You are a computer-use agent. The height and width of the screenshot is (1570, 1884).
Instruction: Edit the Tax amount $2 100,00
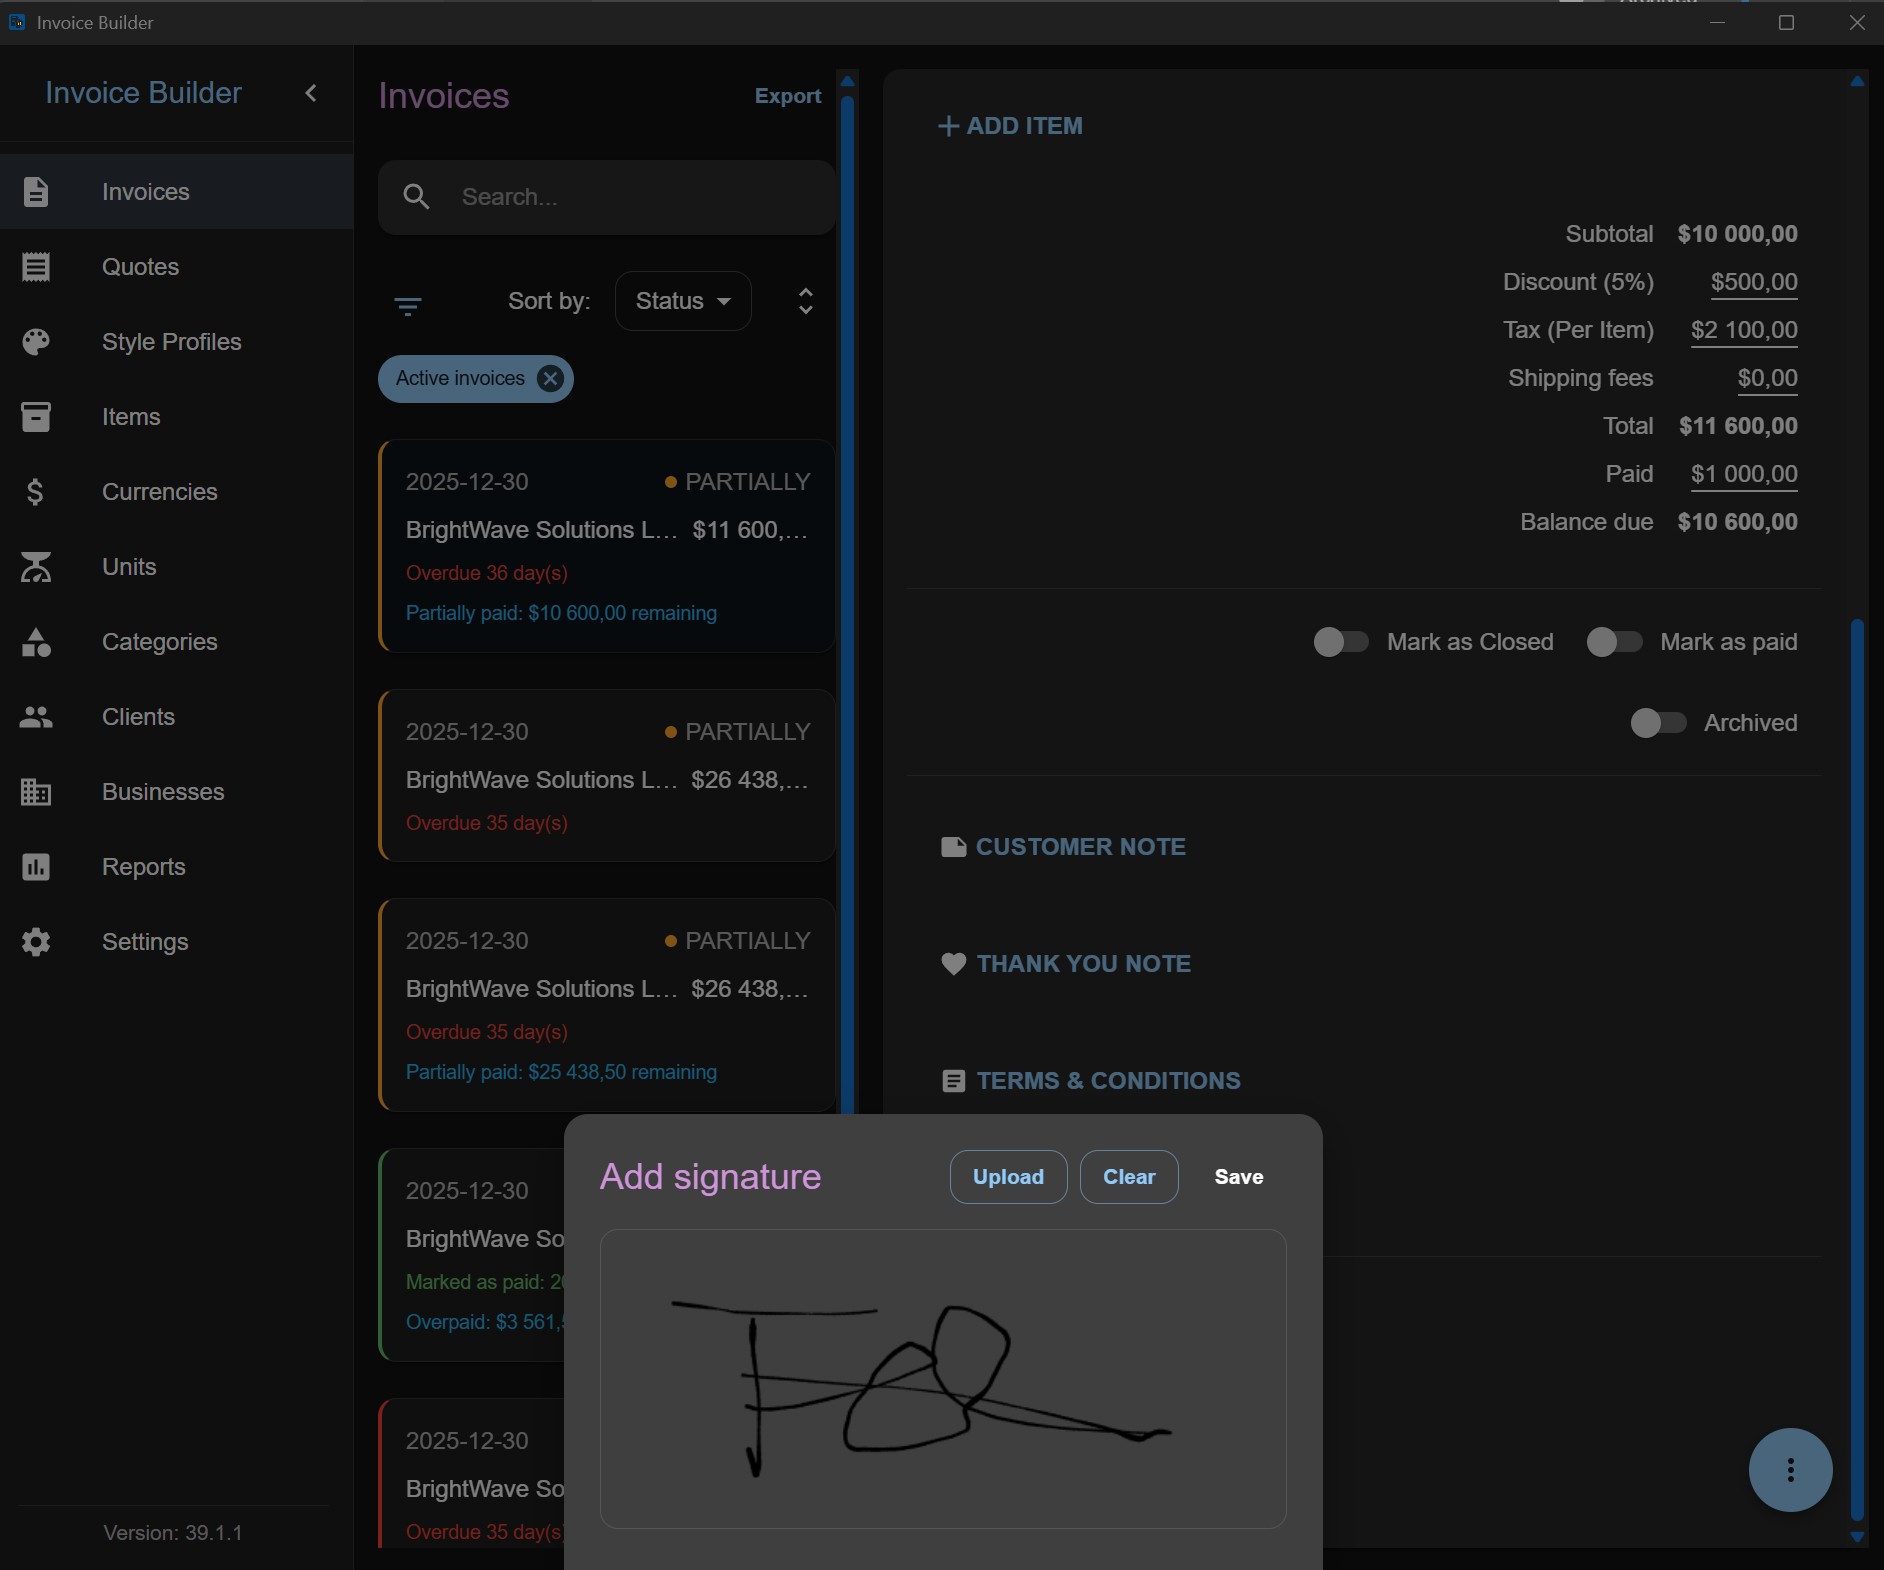tap(1744, 331)
